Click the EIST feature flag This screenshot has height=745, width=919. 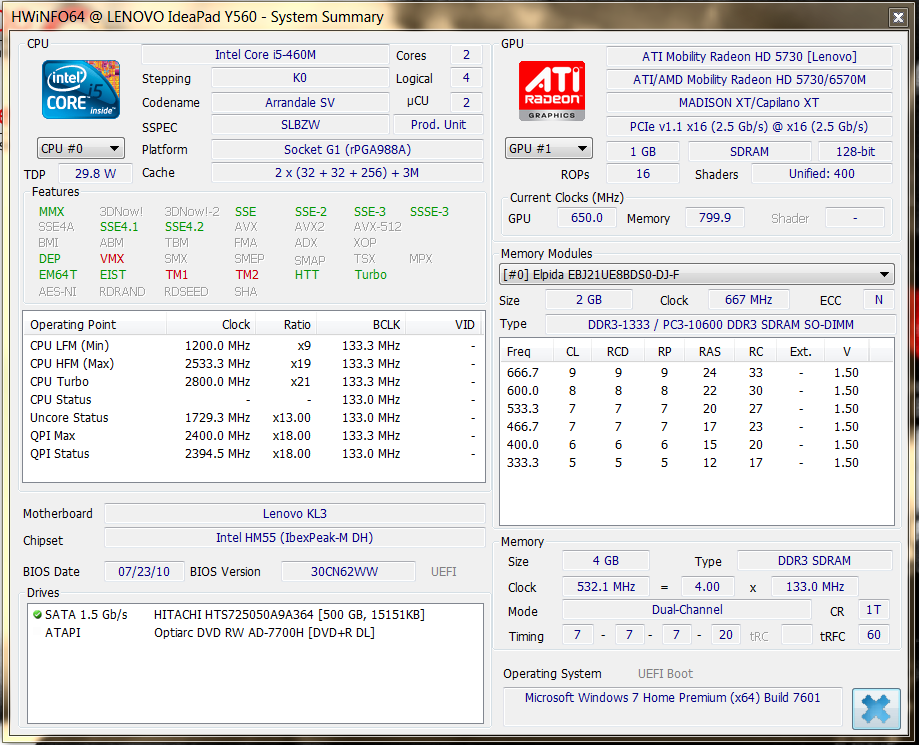[113, 275]
